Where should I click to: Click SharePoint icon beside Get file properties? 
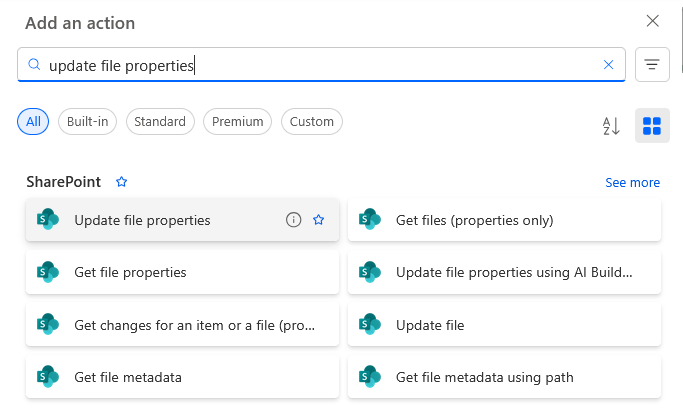(48, 272)
